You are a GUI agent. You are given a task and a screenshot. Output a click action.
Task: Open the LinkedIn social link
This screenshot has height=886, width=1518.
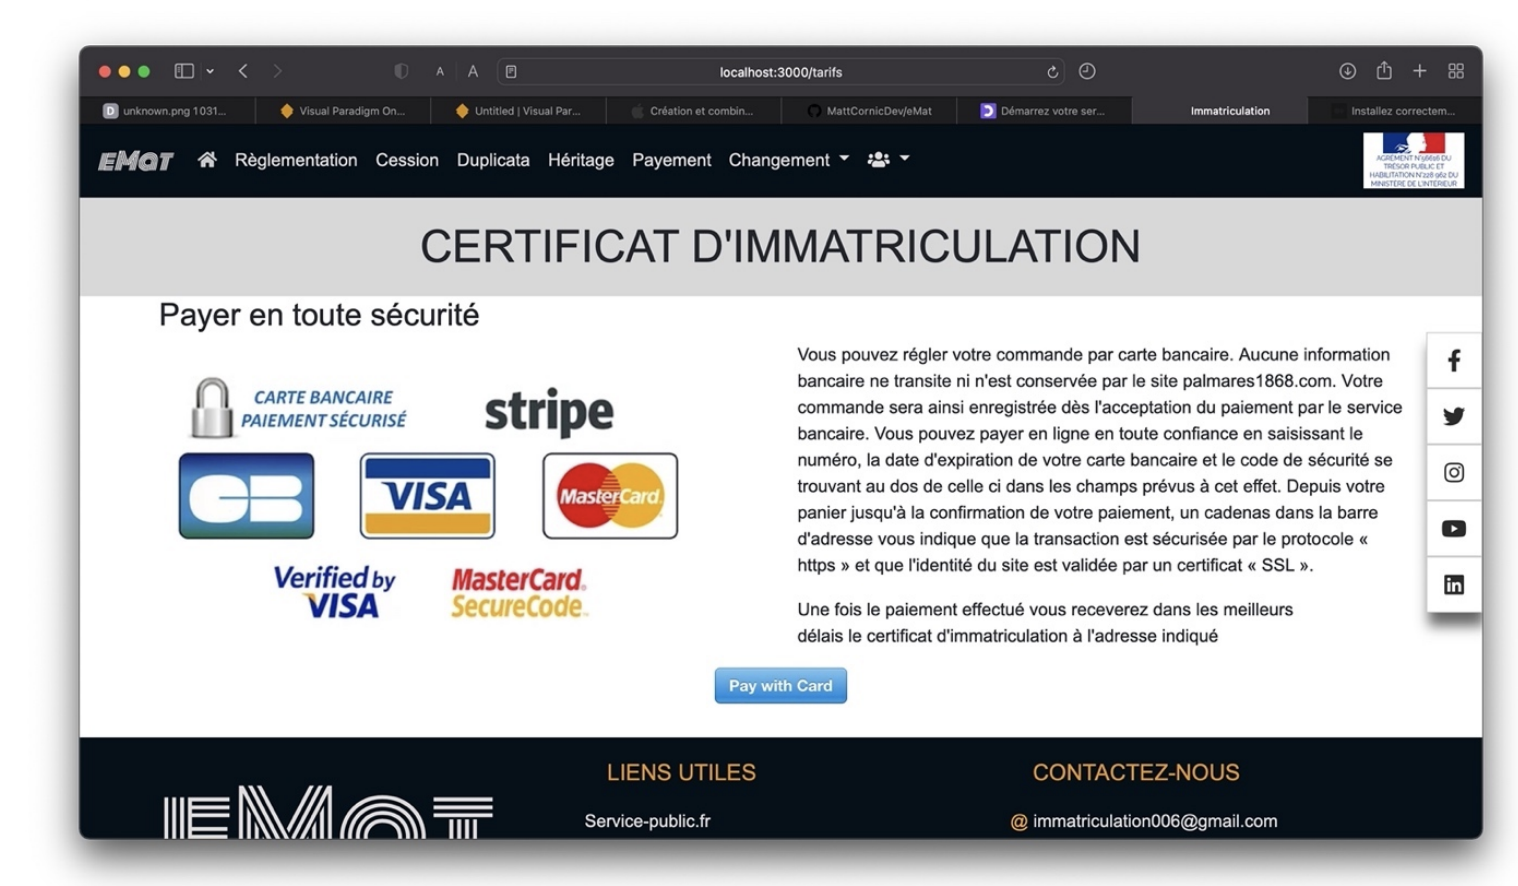click(x=1454, y=585)
